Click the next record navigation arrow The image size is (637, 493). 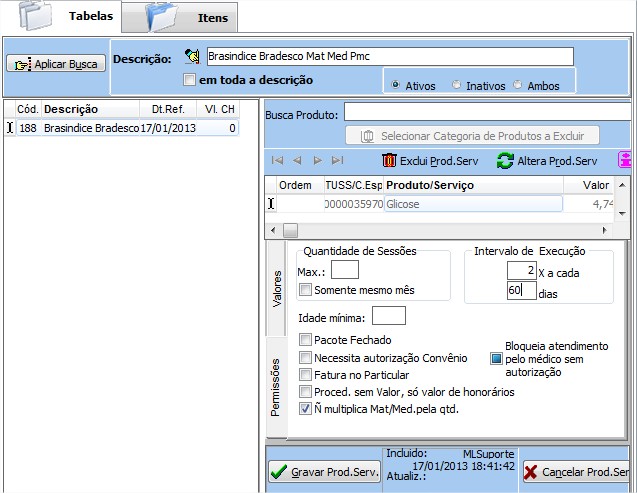[x=317, y=160]
